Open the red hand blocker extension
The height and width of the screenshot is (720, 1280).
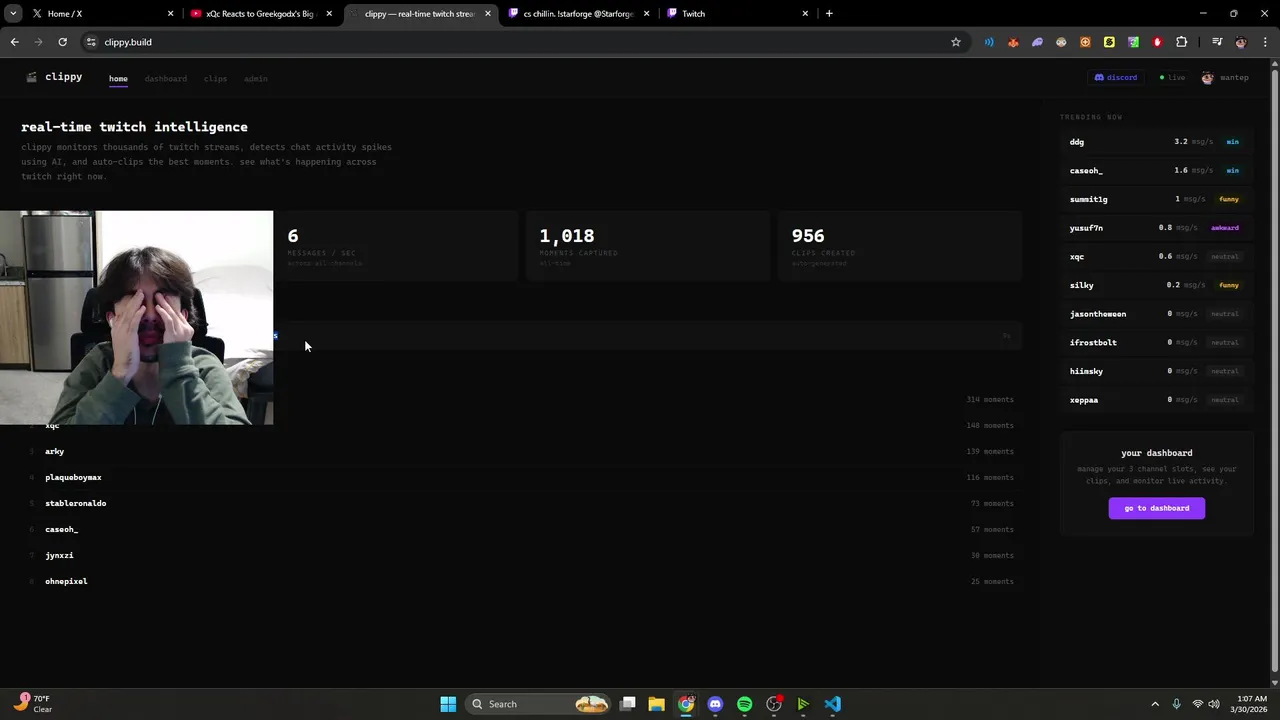[x=1157, y=42]
